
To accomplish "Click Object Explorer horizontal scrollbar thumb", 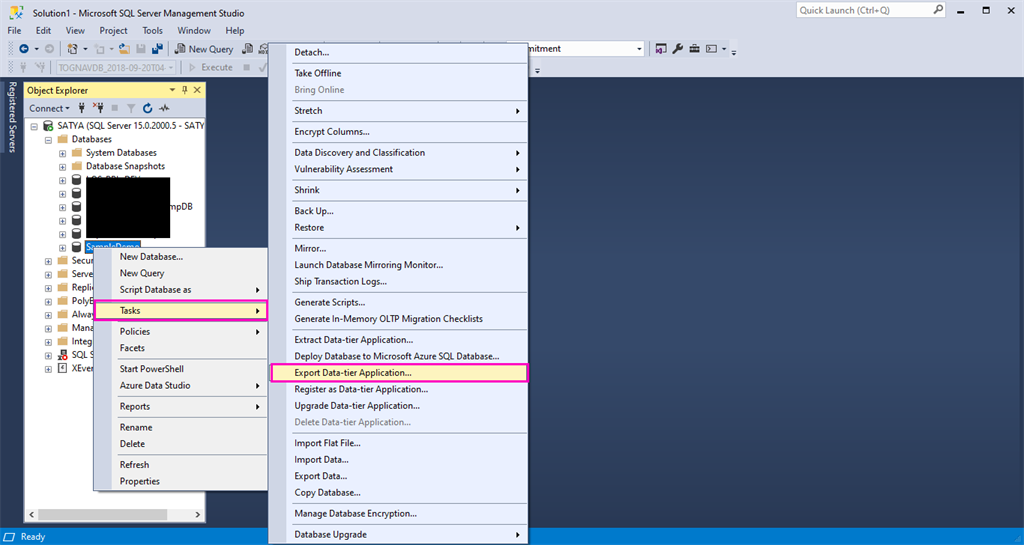I will [x=103, y=515].
